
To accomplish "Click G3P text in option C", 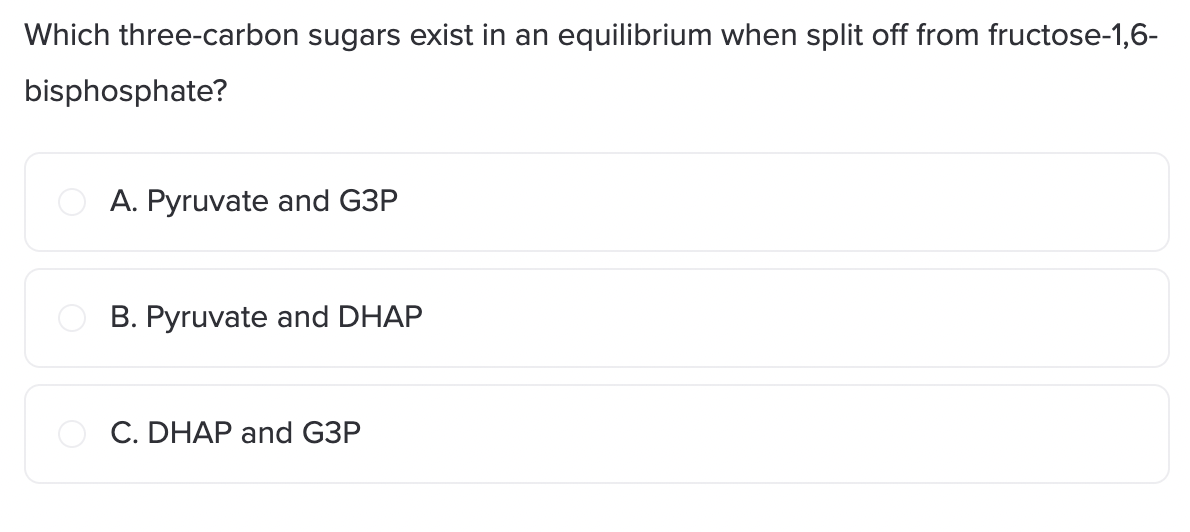I will coord(332,433).
